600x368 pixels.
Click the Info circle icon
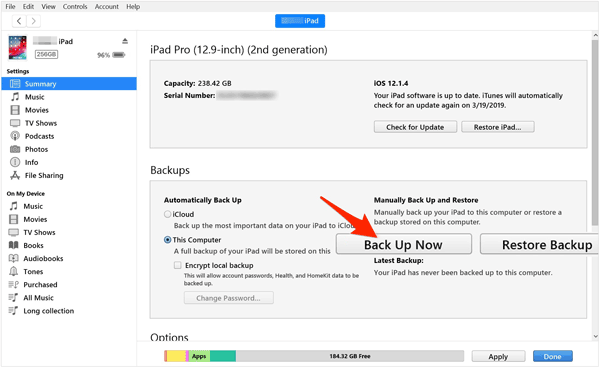pos(15,162)
